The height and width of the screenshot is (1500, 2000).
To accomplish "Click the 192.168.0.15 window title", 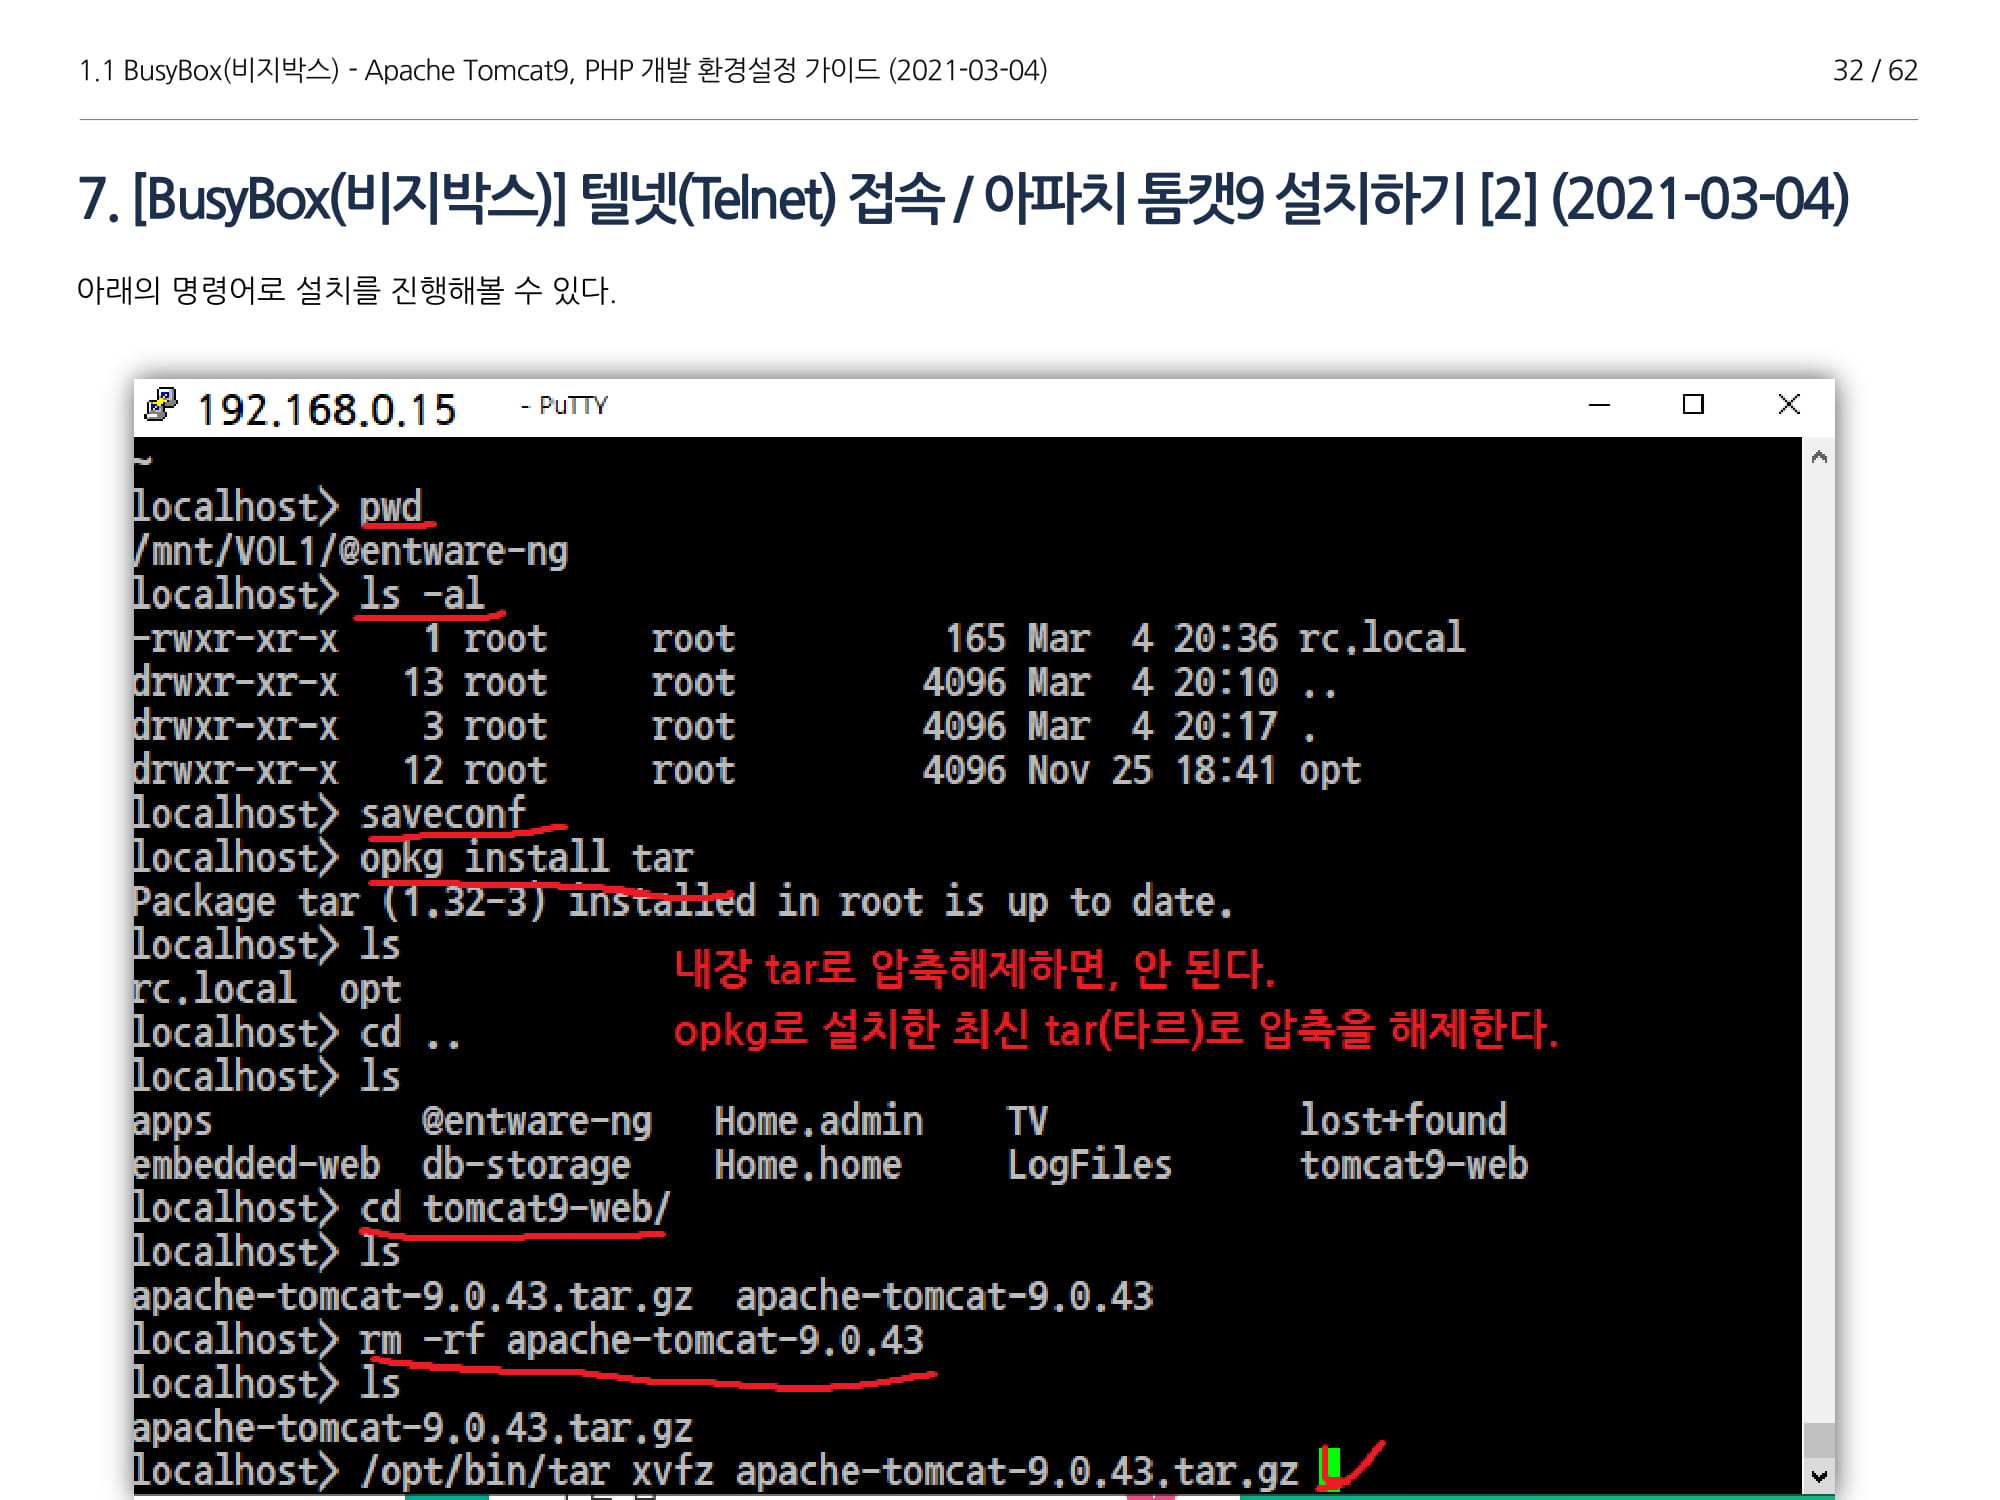I will click(326, 410).
